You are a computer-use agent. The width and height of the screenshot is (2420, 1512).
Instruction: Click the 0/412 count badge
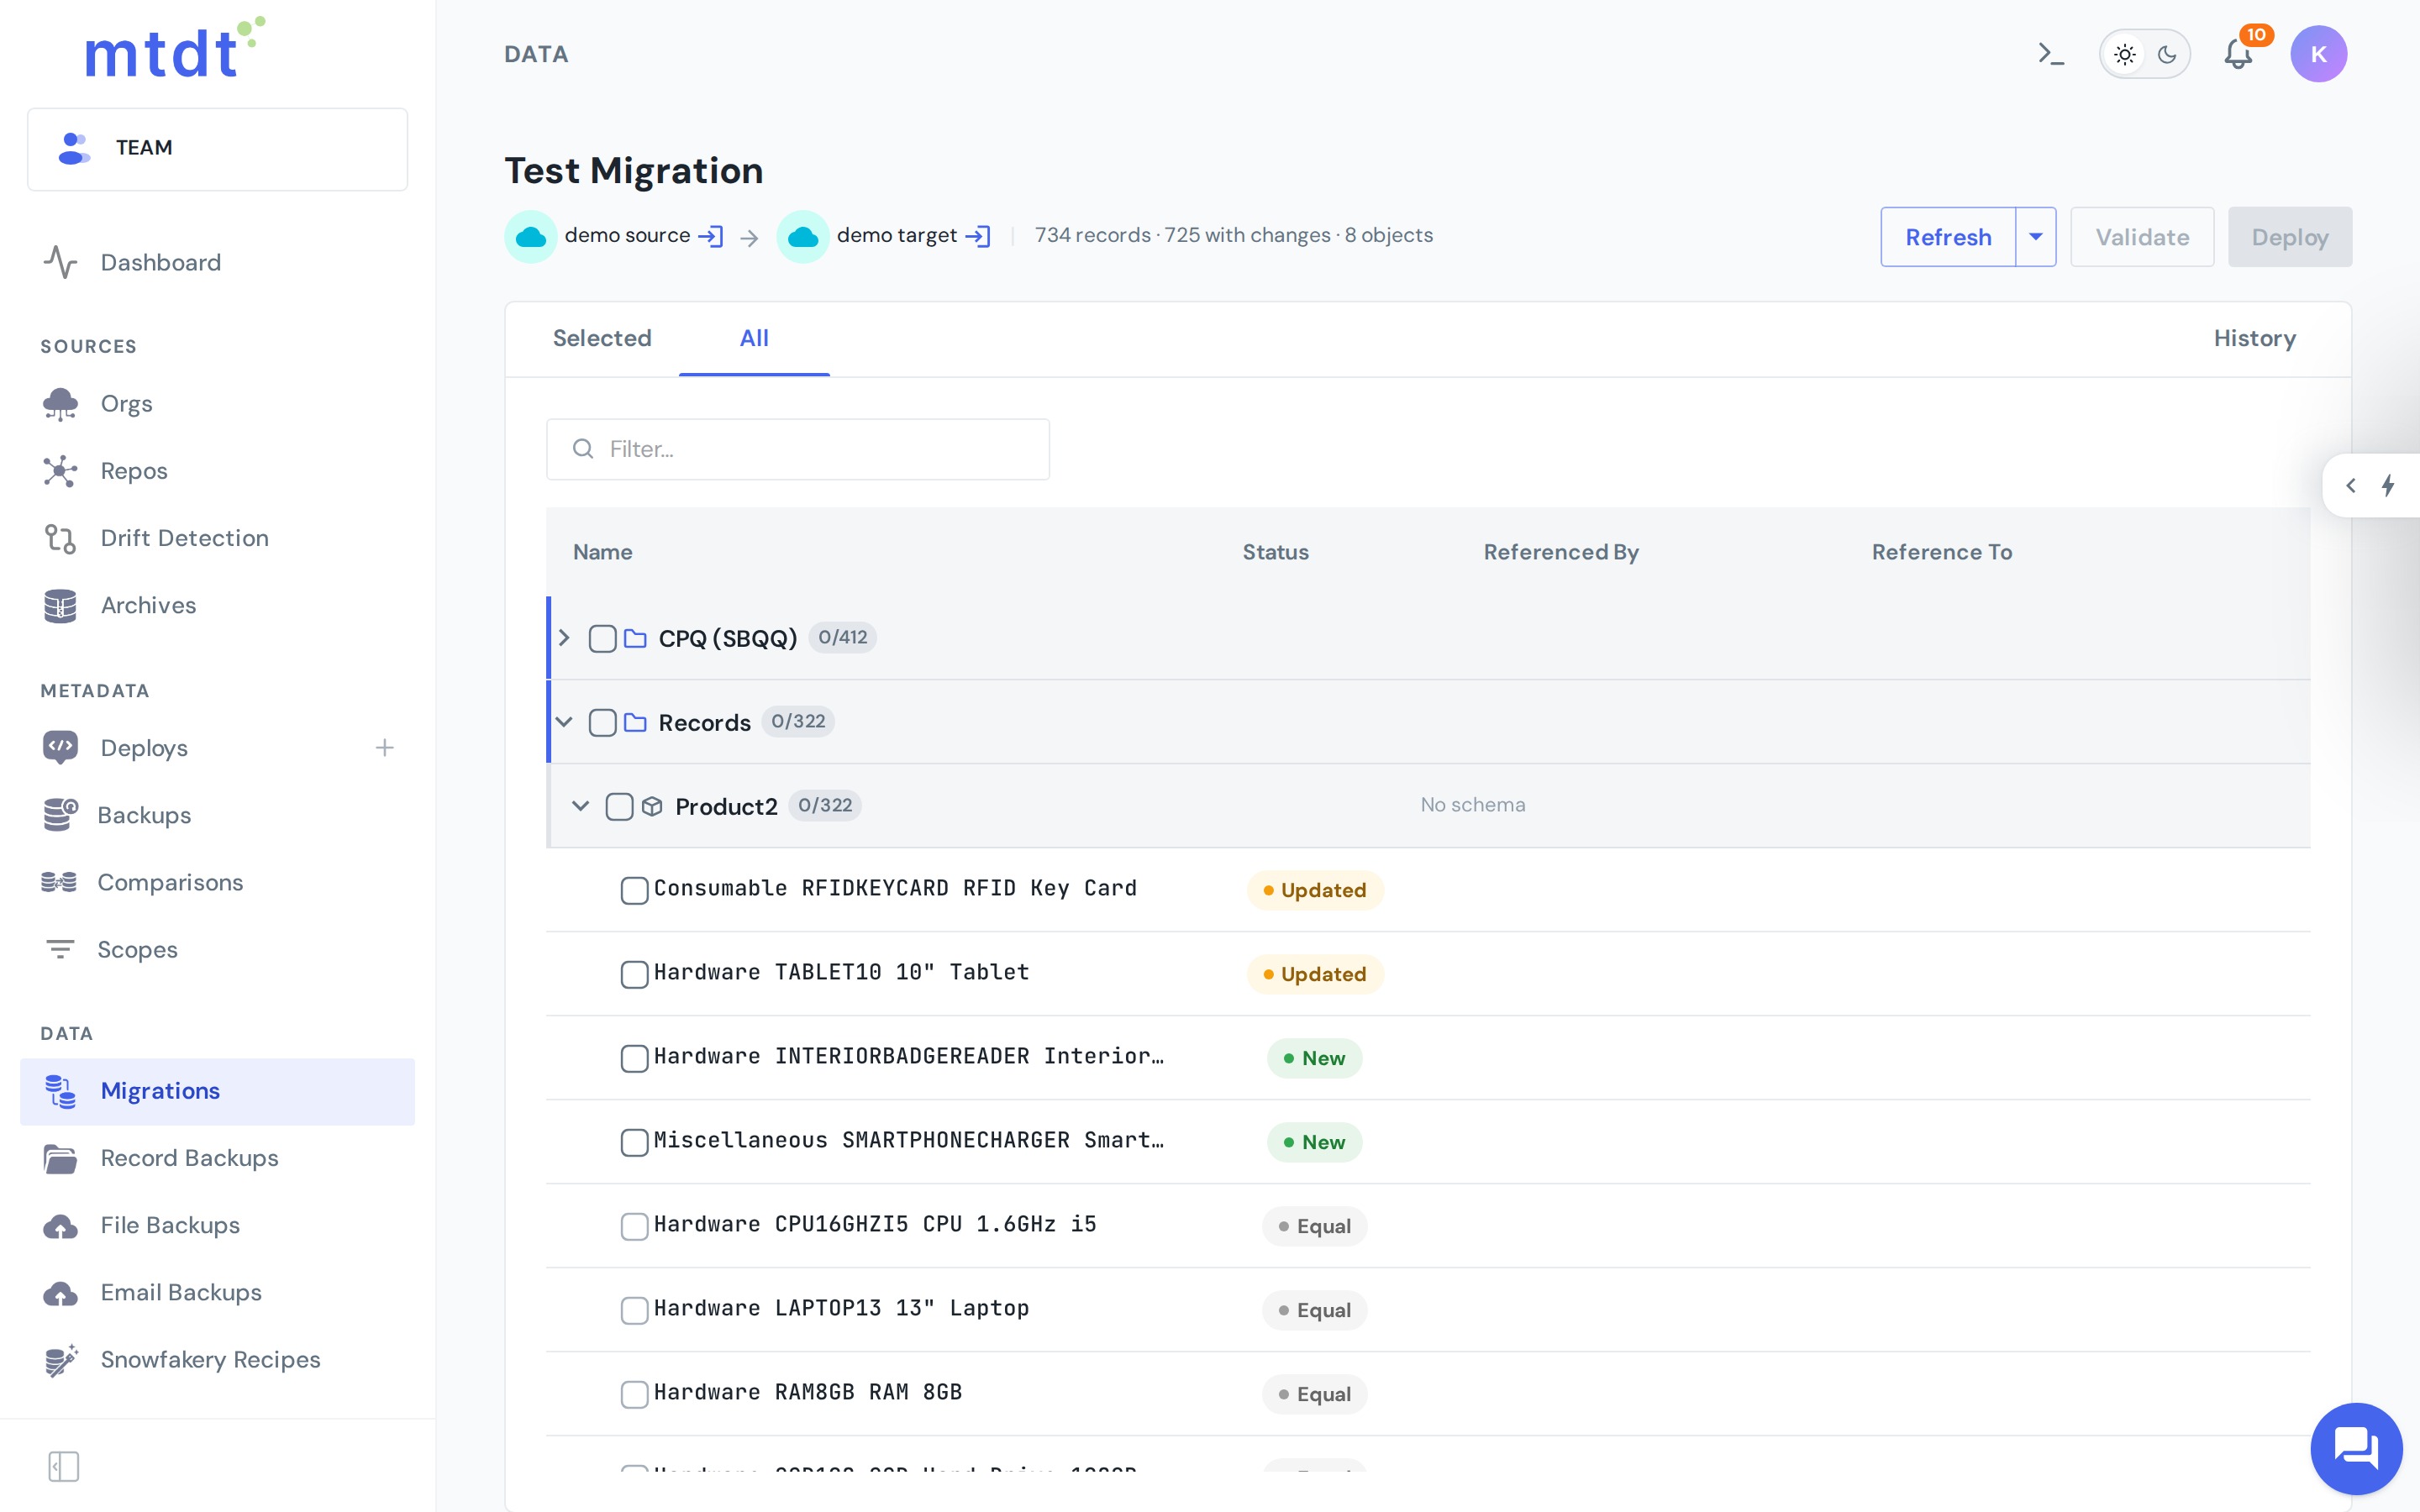click(x=843, y=637)
